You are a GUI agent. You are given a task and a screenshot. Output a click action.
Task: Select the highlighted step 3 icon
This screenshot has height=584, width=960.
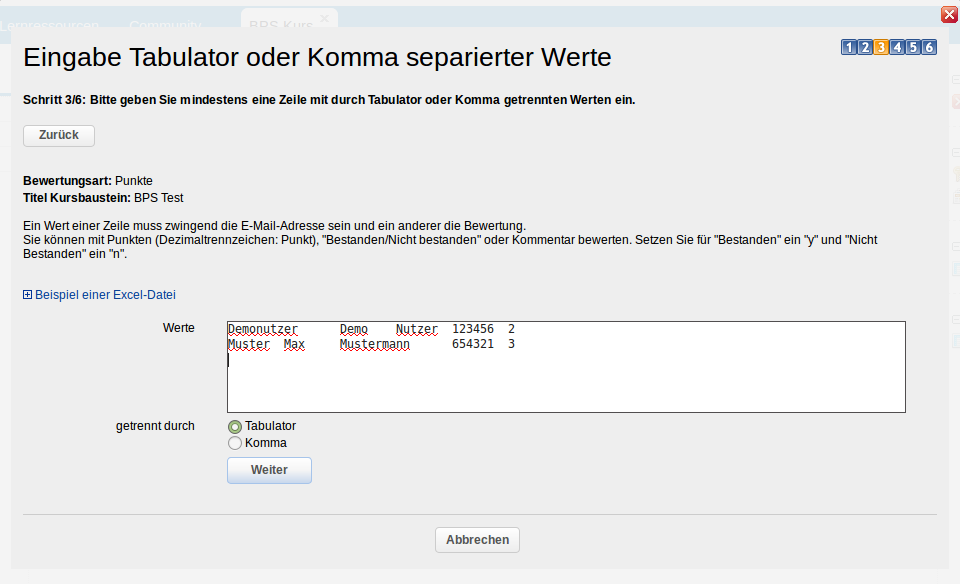tap(881, 47)
